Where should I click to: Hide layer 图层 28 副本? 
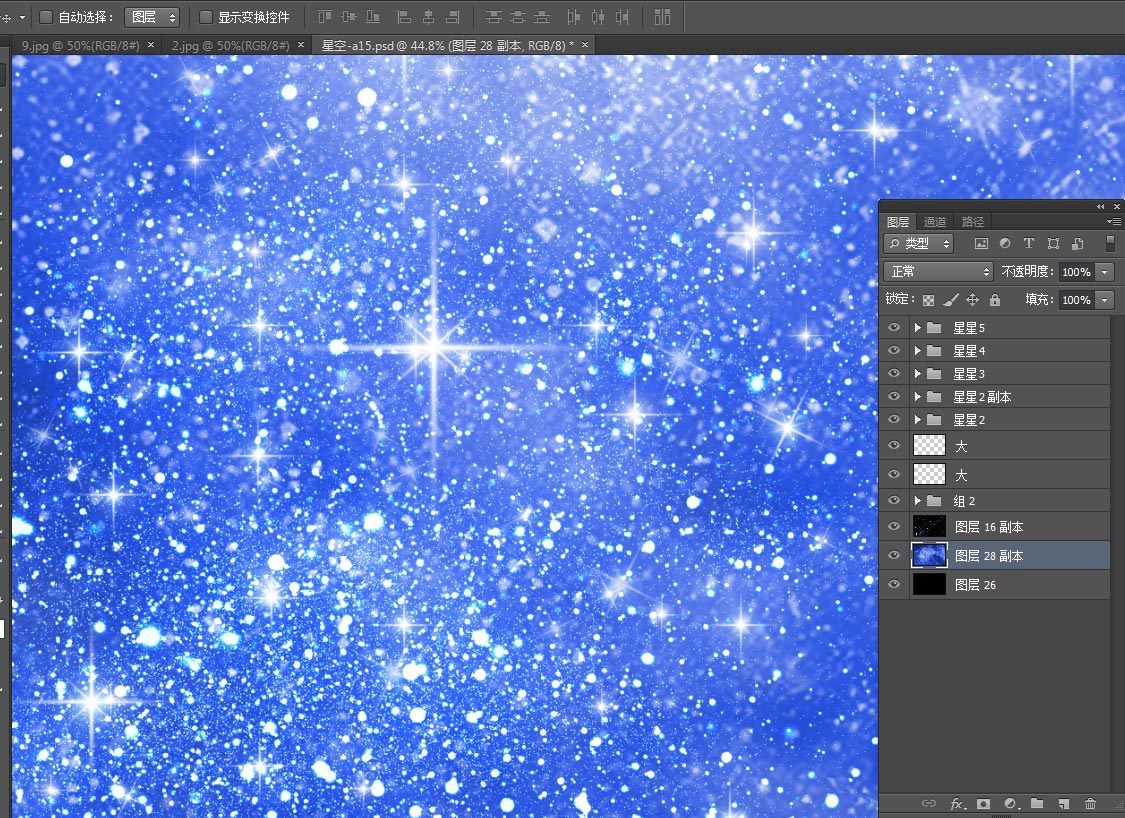[x=894, y=555]
